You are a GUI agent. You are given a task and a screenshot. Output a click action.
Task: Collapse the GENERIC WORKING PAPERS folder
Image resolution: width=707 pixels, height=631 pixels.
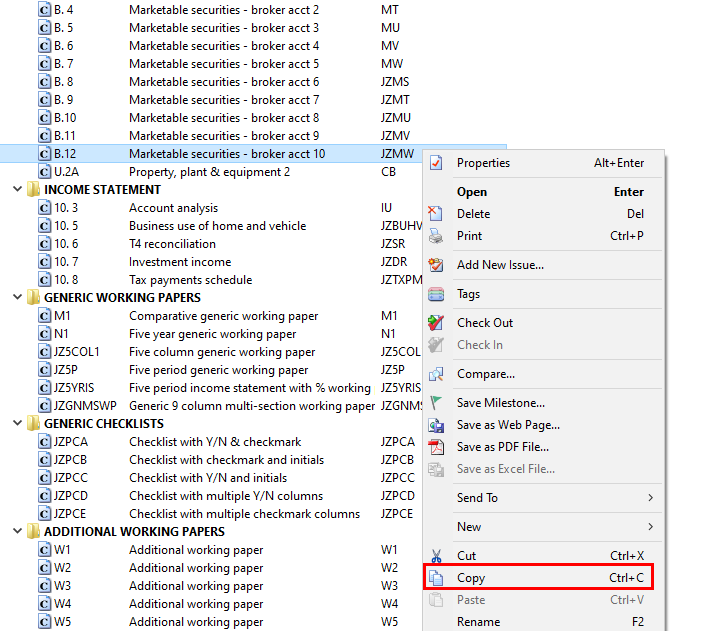click(18, 298)
